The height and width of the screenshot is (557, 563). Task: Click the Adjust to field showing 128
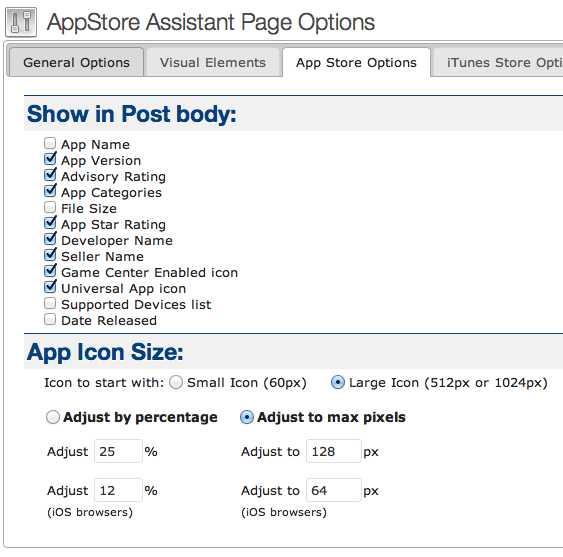click(x=334, y=451)
